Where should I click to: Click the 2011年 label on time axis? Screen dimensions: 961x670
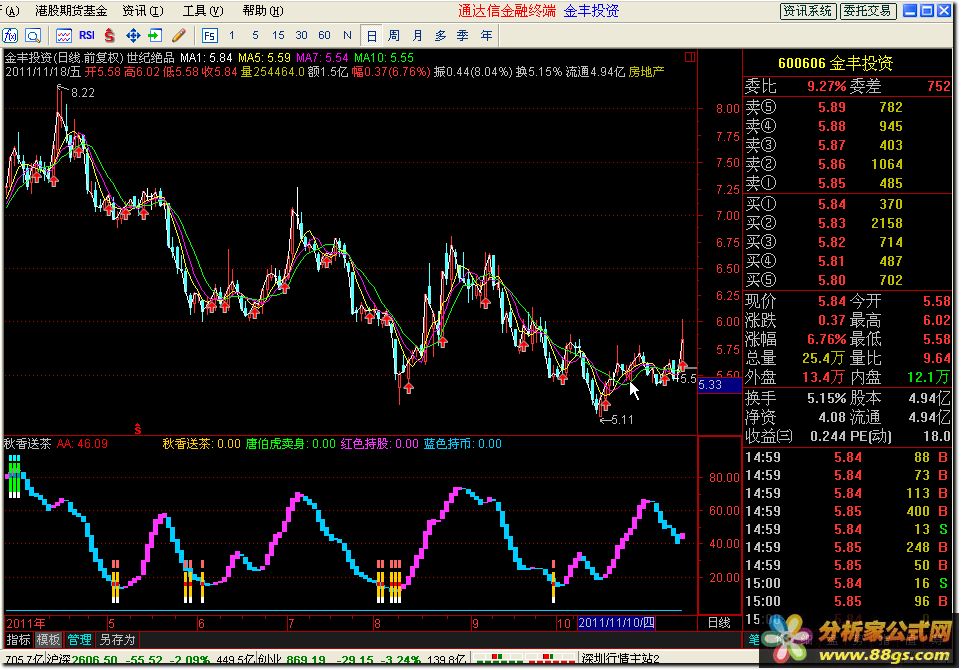tap(25, 623)
